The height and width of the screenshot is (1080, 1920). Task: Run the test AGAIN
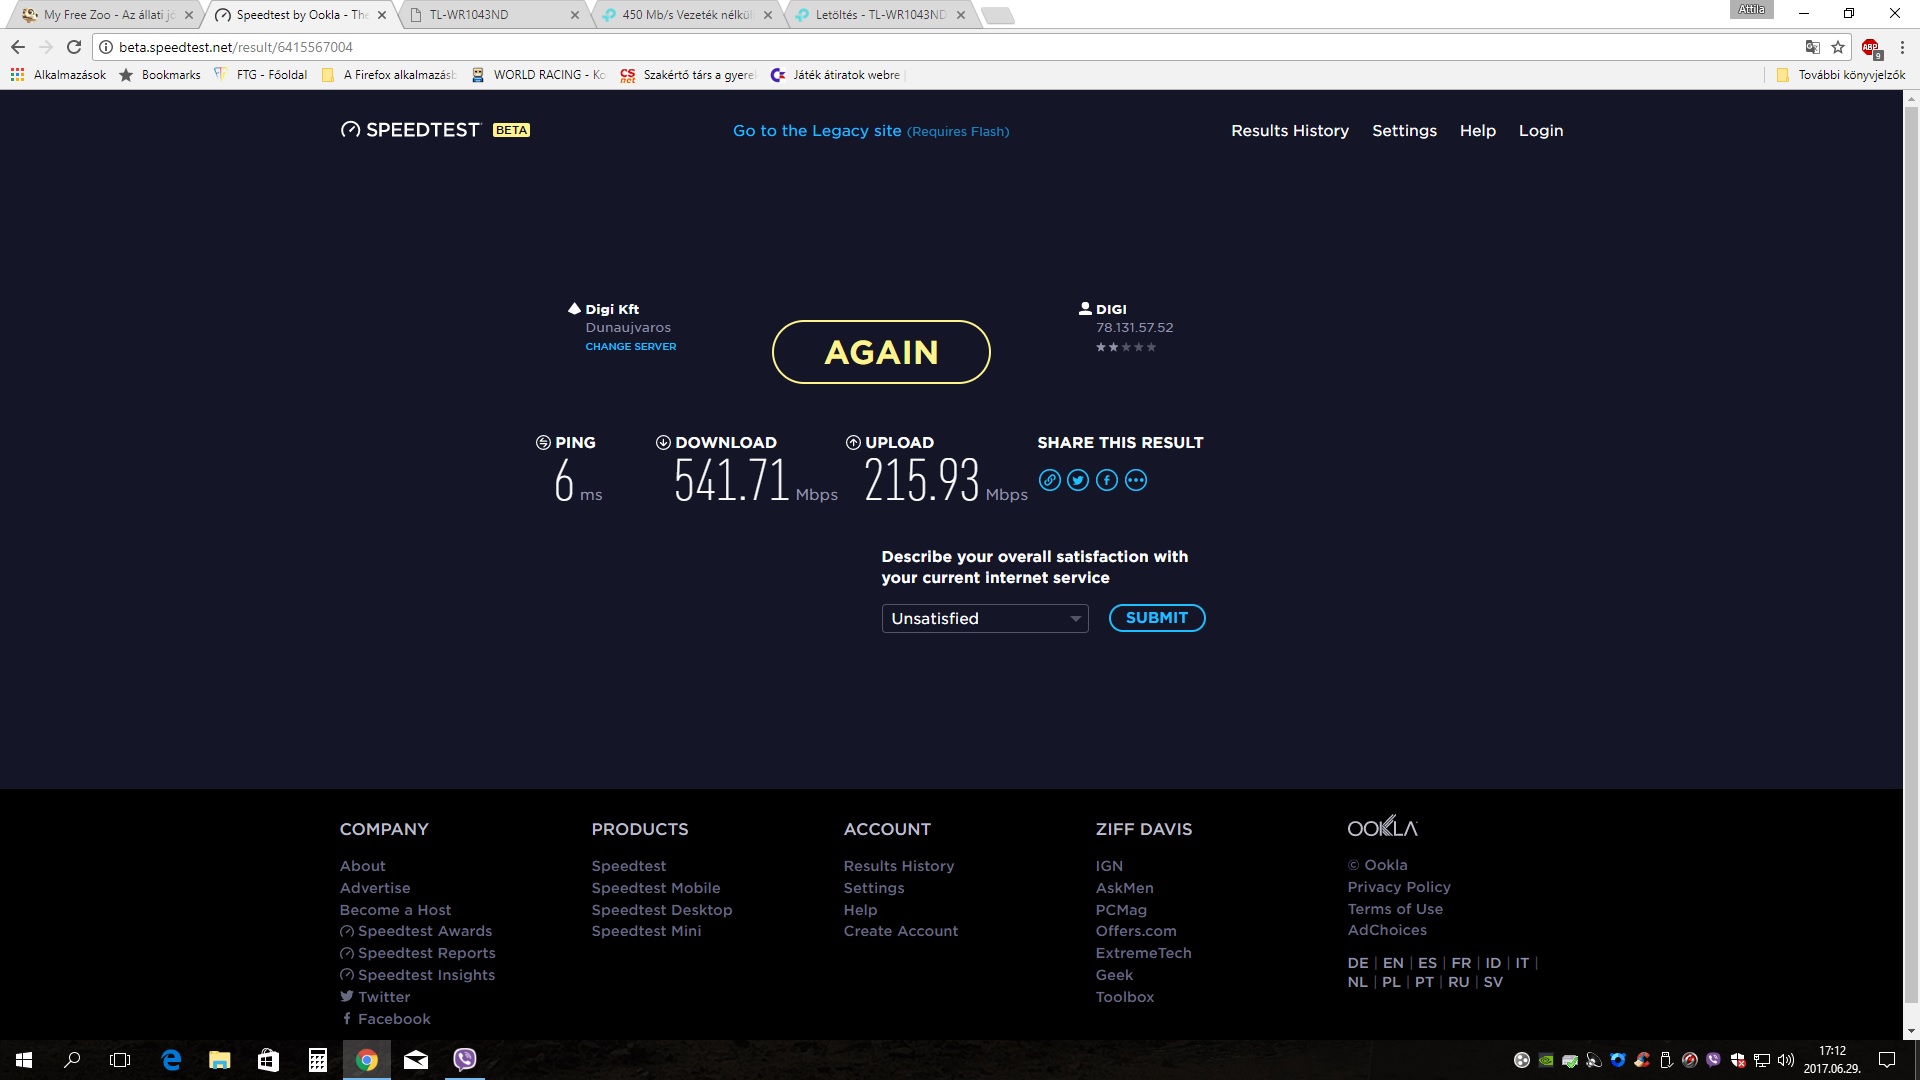coord(881,352)
